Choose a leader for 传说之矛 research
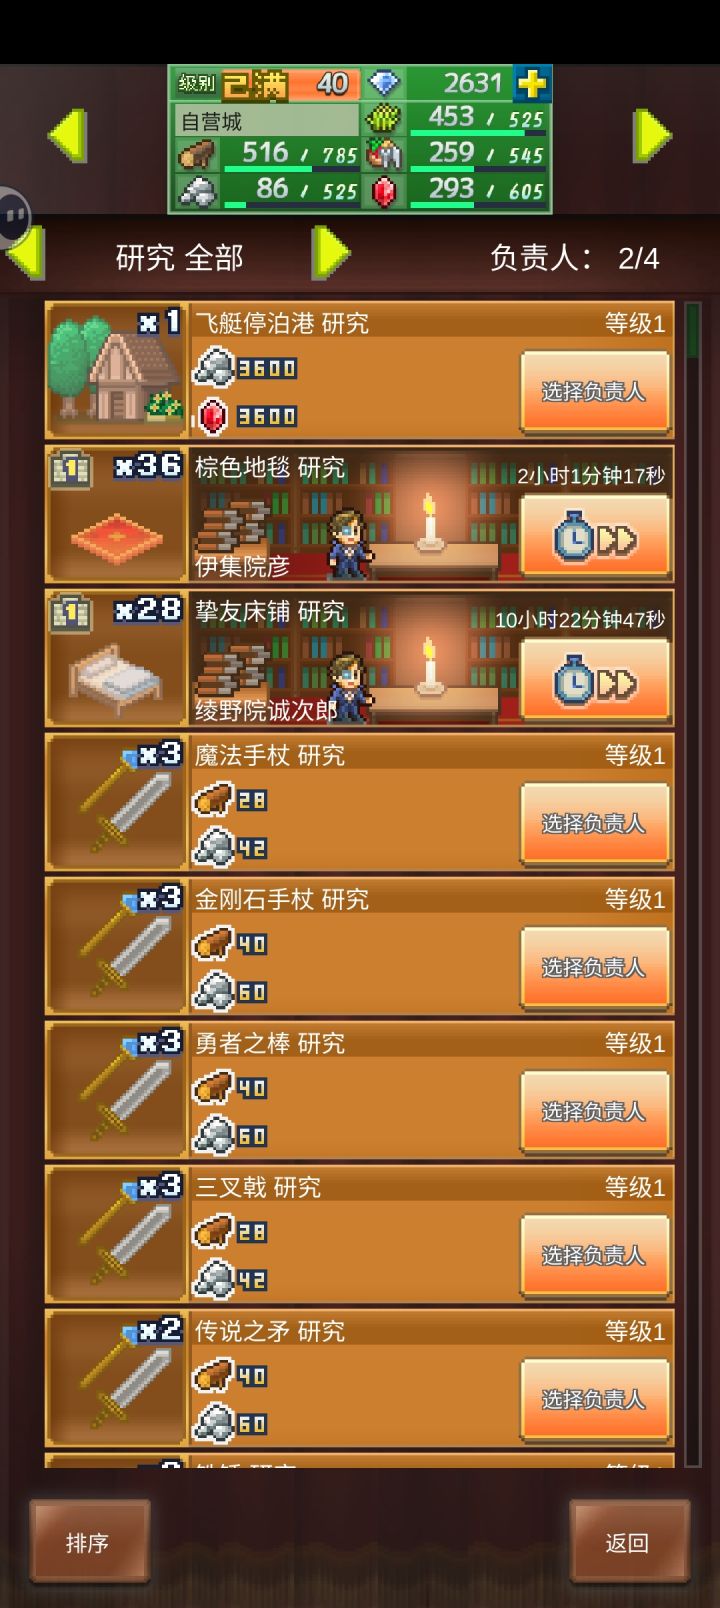Viewport: 720px width, 1608px height. [595, 1399]
